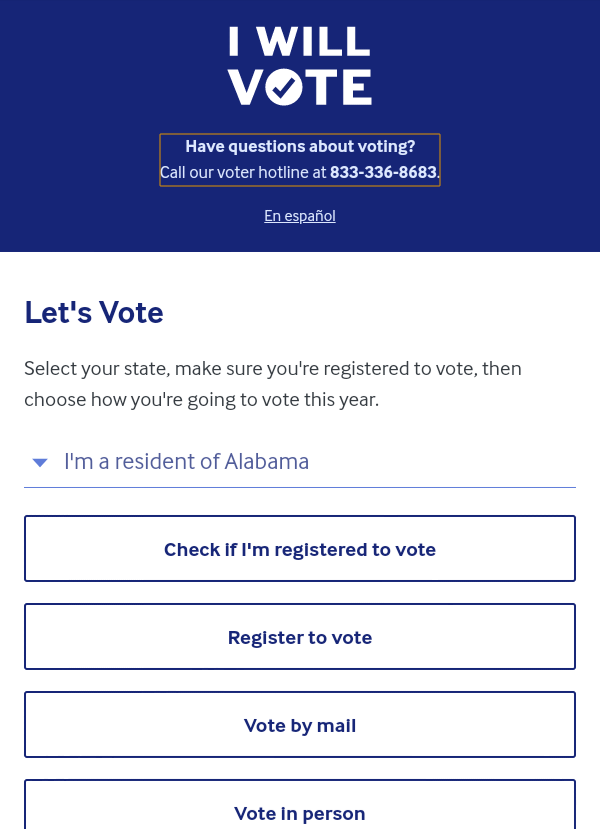Open the "I'm a resident of Alabama" dropdown
The width and height of the screenshot is (600, 829).
point(300,462)
